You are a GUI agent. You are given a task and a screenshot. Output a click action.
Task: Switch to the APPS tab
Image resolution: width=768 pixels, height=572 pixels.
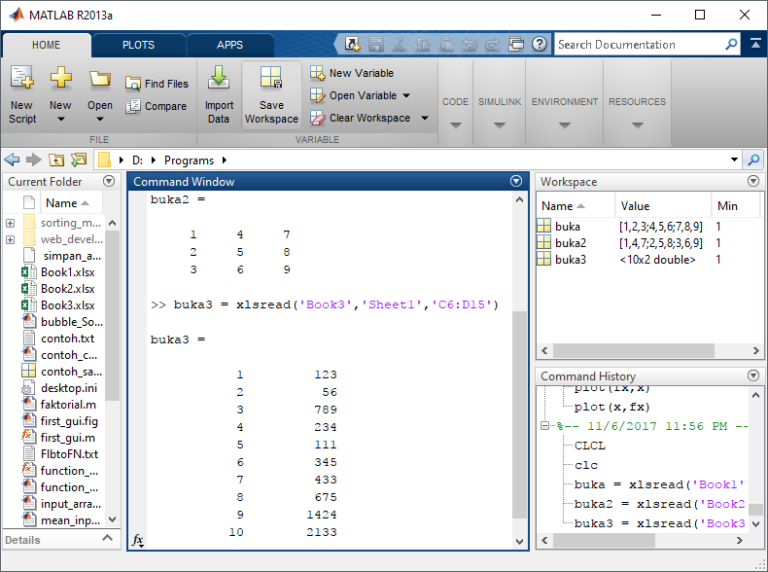[230, 45]
